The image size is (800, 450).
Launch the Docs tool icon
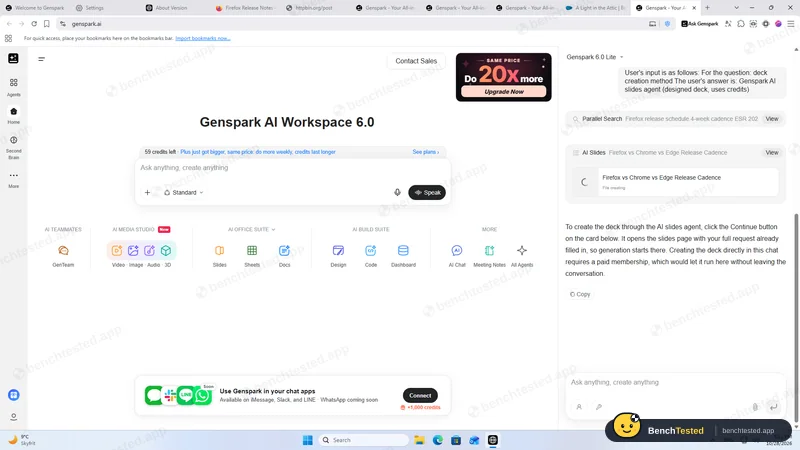coord(284,251)
